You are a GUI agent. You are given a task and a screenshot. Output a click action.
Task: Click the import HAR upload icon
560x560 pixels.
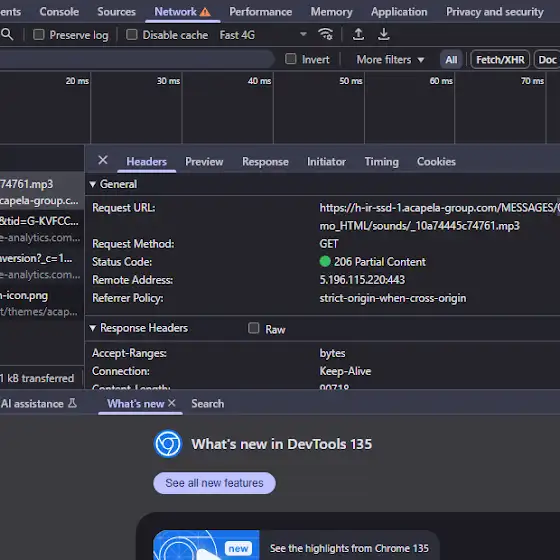pyautogui.click(x=358, y=35)
